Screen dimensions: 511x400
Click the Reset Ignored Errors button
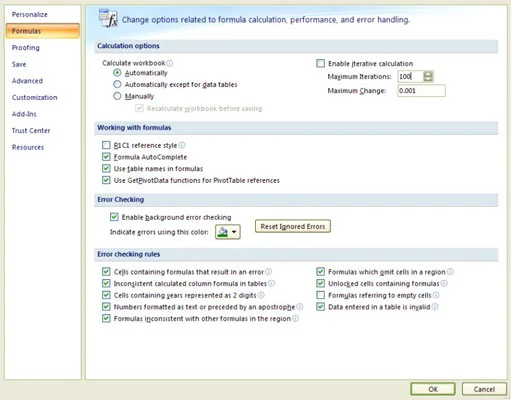(293, 226)
